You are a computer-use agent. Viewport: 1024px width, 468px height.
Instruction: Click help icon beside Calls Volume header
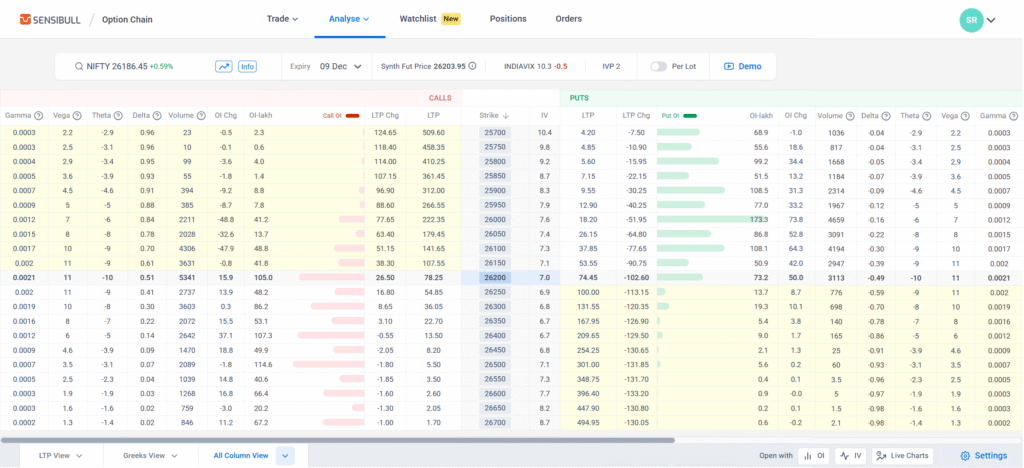click(x=201, y=116)
